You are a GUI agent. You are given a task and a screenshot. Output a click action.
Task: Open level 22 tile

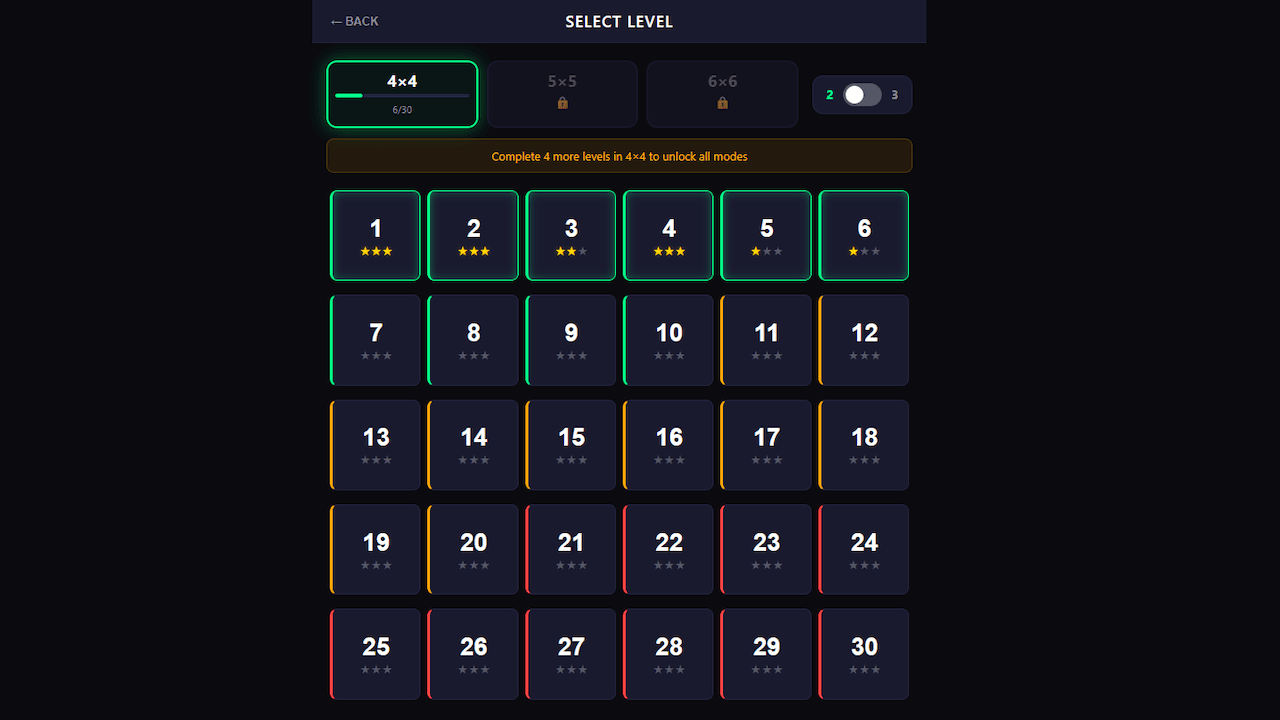(x=669, y=549)
